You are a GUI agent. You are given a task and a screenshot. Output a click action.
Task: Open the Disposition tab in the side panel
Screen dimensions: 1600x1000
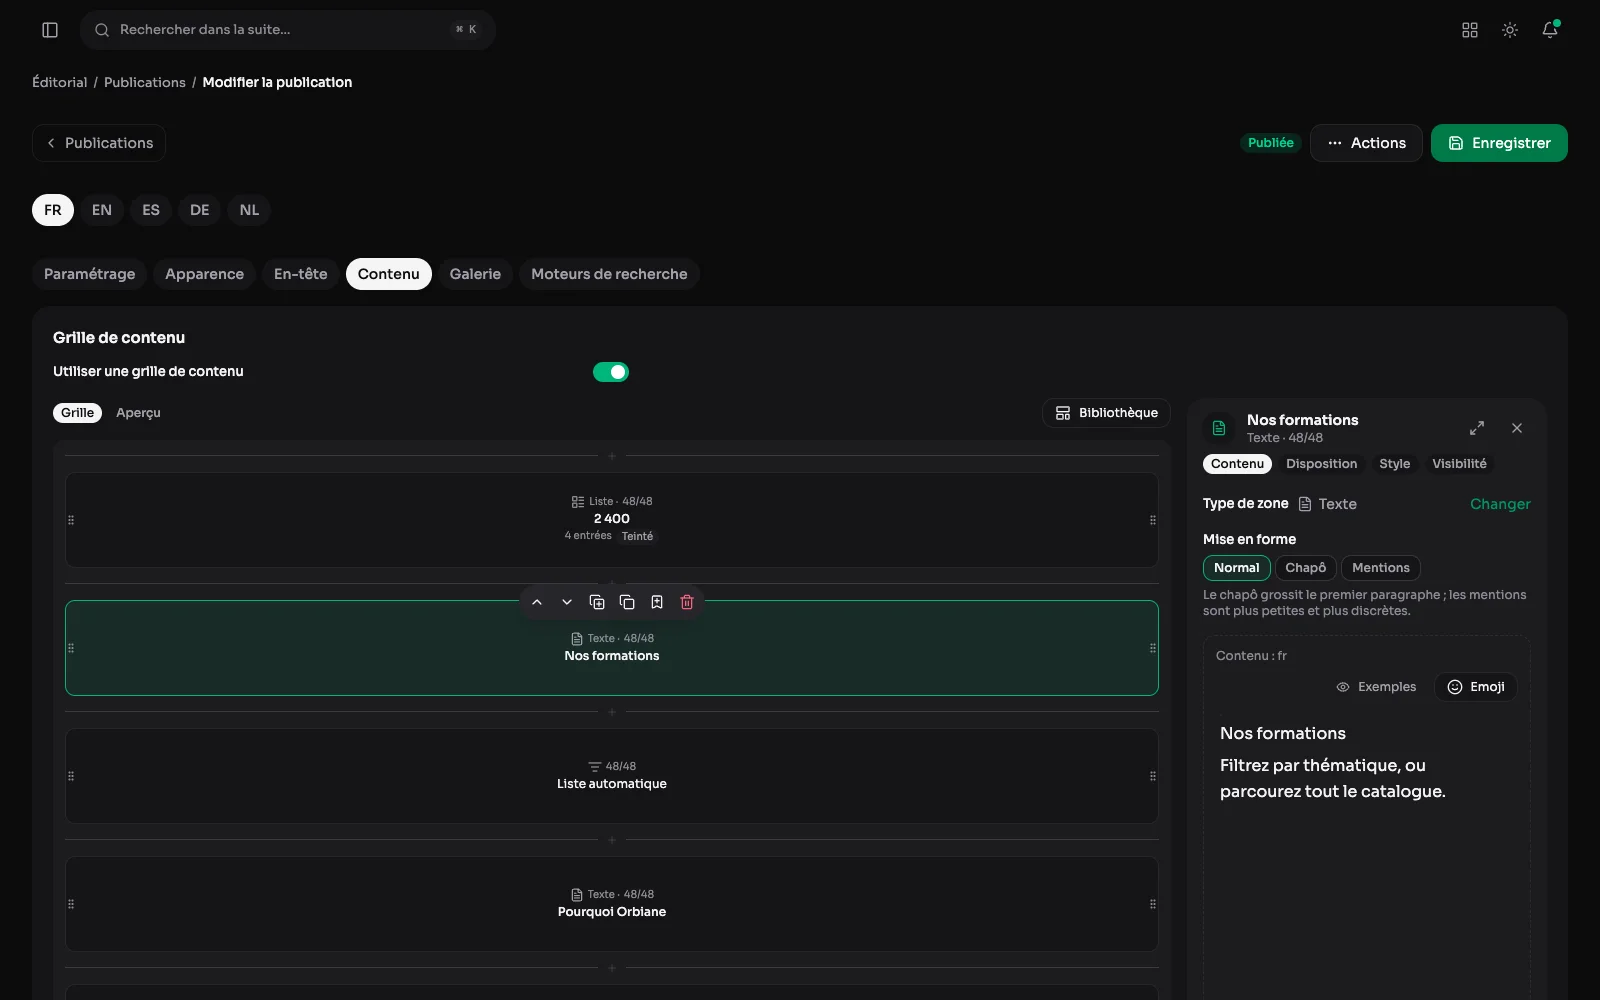[1322, 464]
